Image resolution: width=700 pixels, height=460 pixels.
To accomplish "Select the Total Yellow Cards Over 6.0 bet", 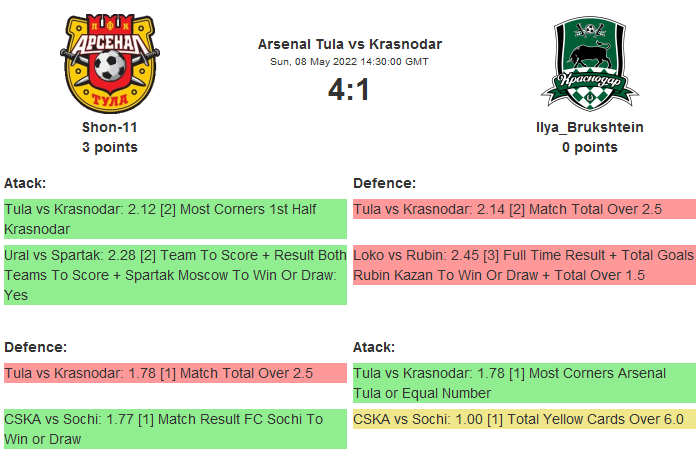I will (x=523, y=419).
